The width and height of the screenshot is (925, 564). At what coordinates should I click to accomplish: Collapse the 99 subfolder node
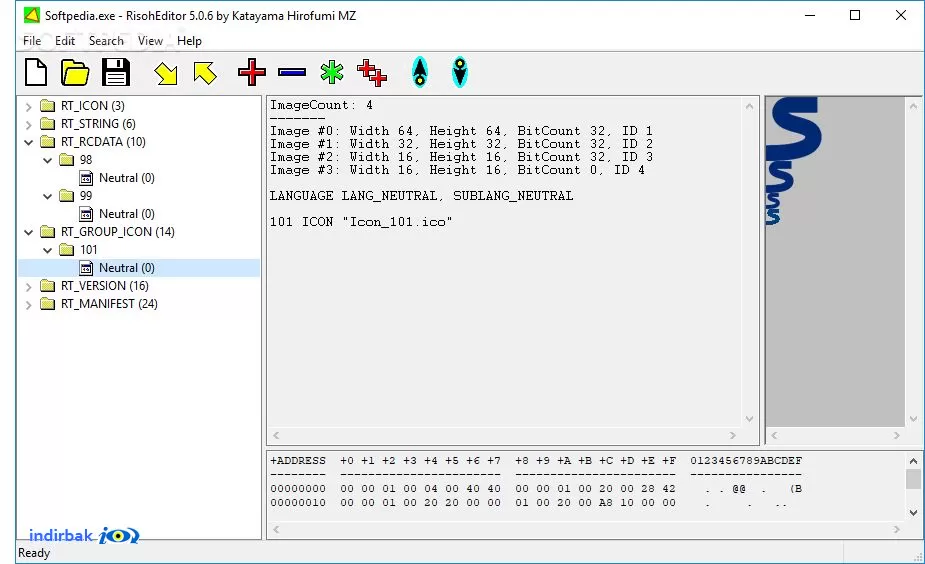(48, 196)
